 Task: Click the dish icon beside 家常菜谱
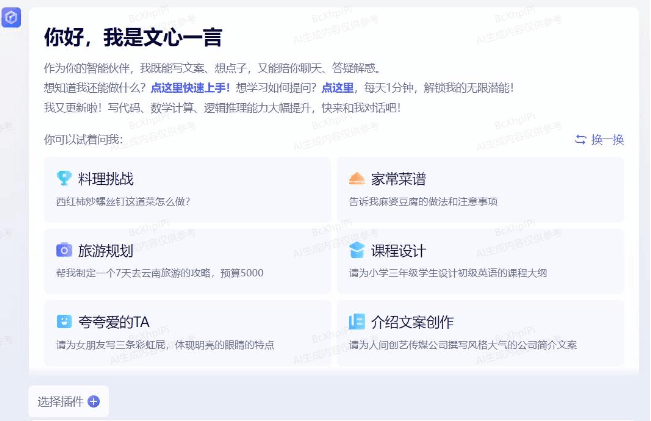357,179
